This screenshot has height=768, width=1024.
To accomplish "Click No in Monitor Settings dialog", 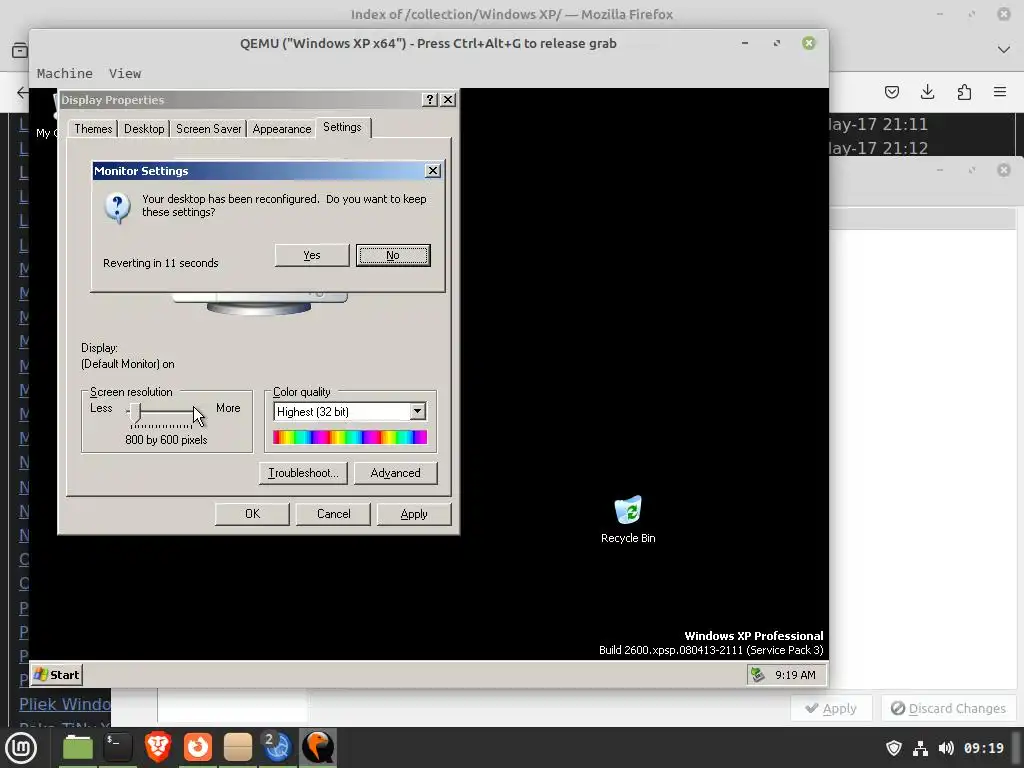I will [x=392, y=255].
